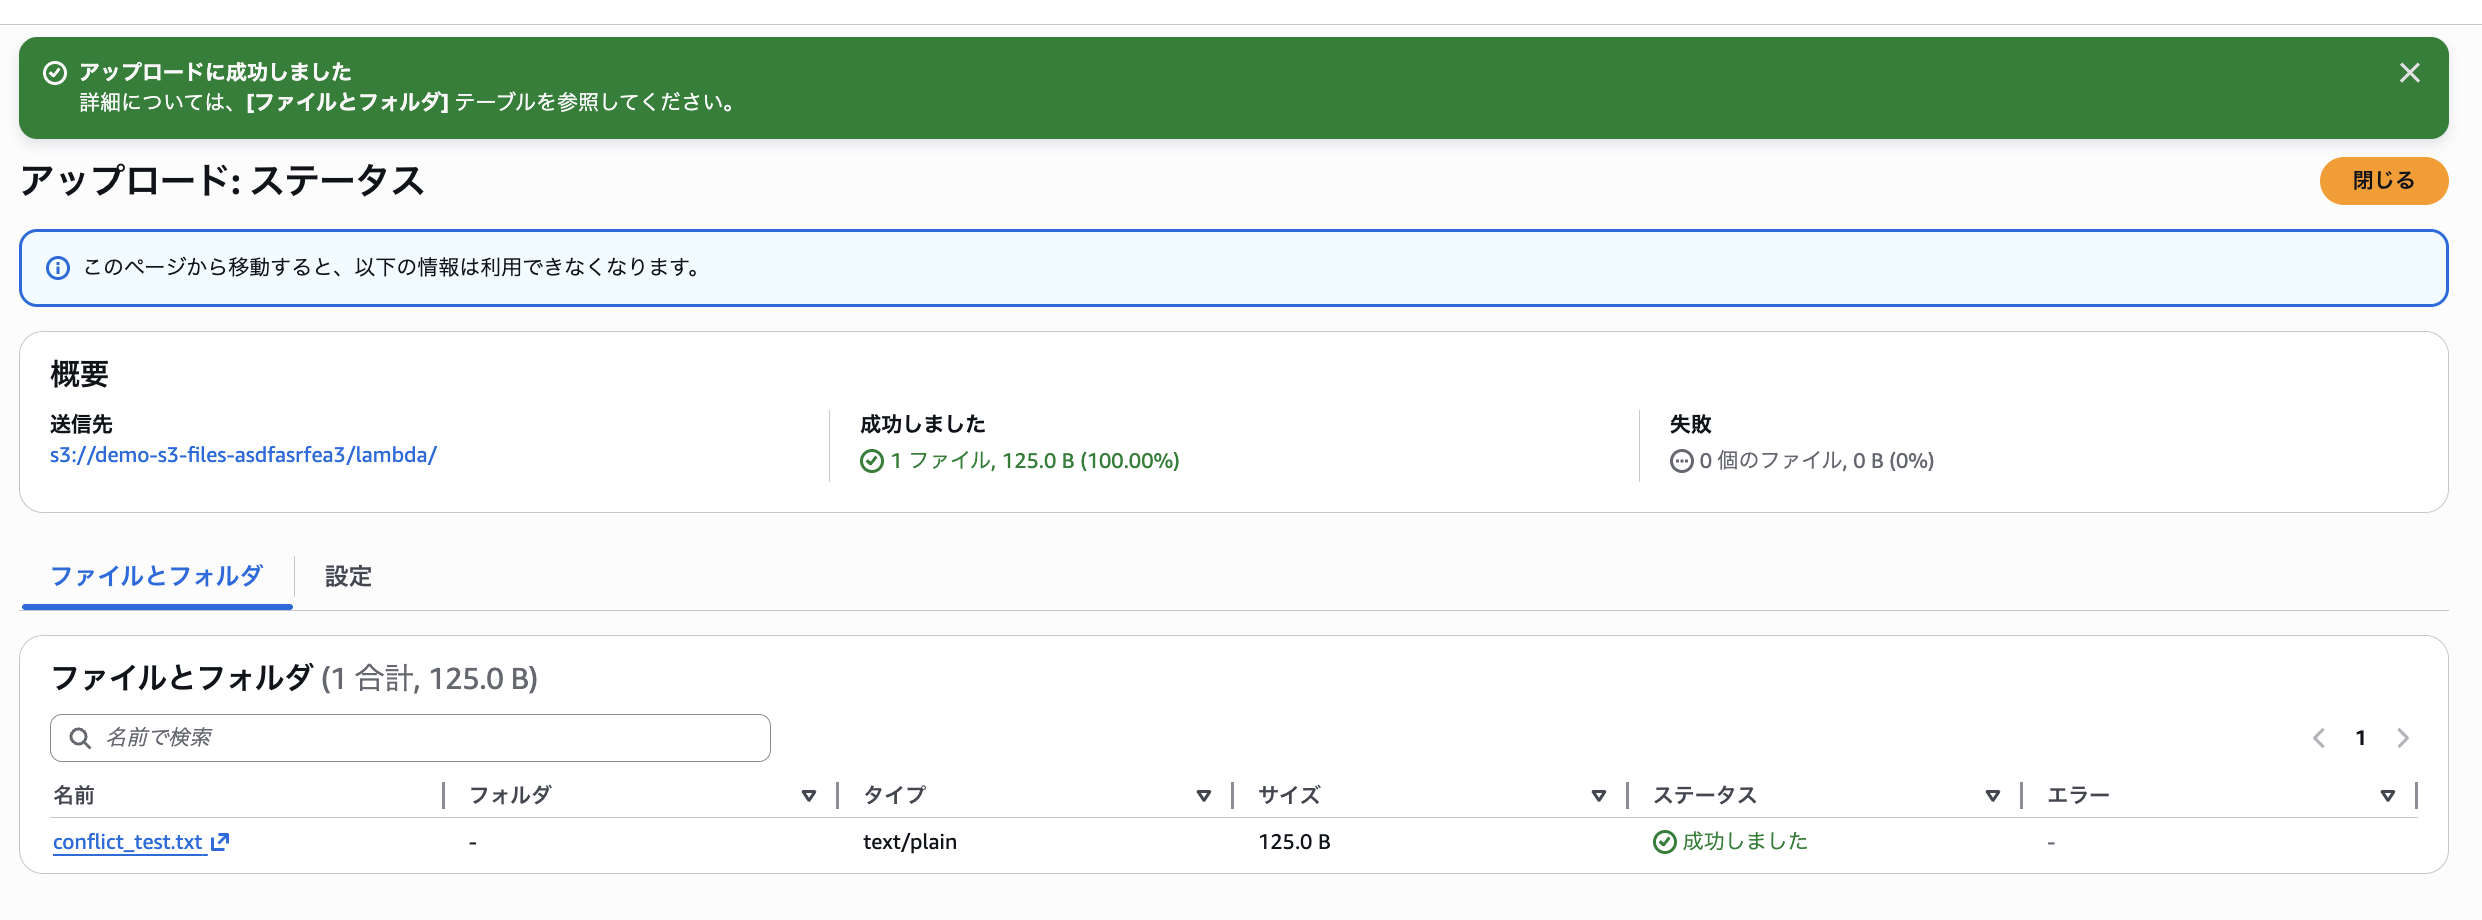Open the タイプ column filter dropdown
This screenshot has height=920, width=2482.
click(x=1203, y=795)
